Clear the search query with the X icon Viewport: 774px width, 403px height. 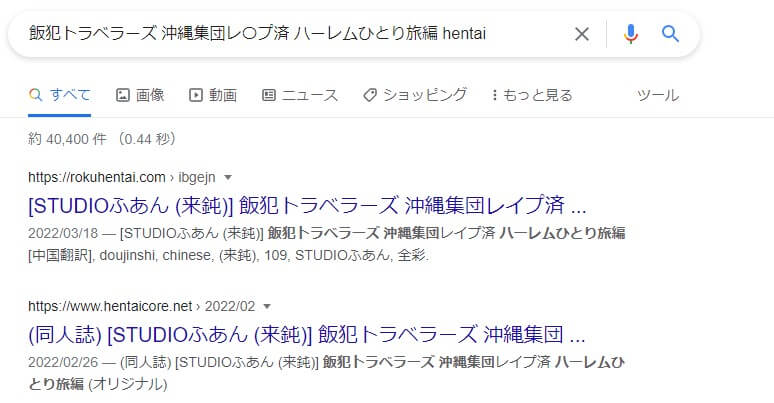point(582,34)
